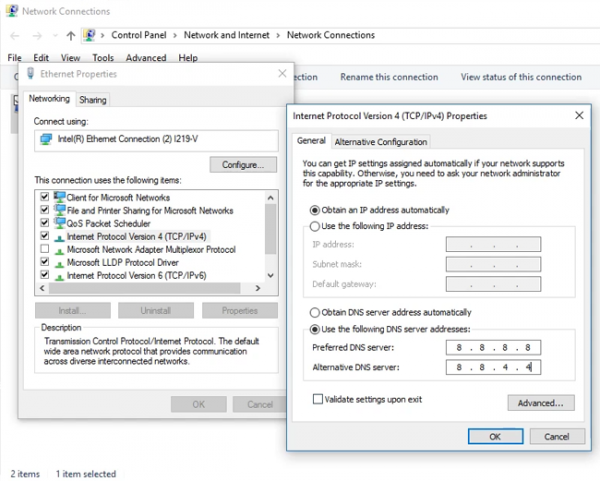The width and height of the screenshot is (600, 481).
Task: Open the File menu
Action: tap(15, 58)
